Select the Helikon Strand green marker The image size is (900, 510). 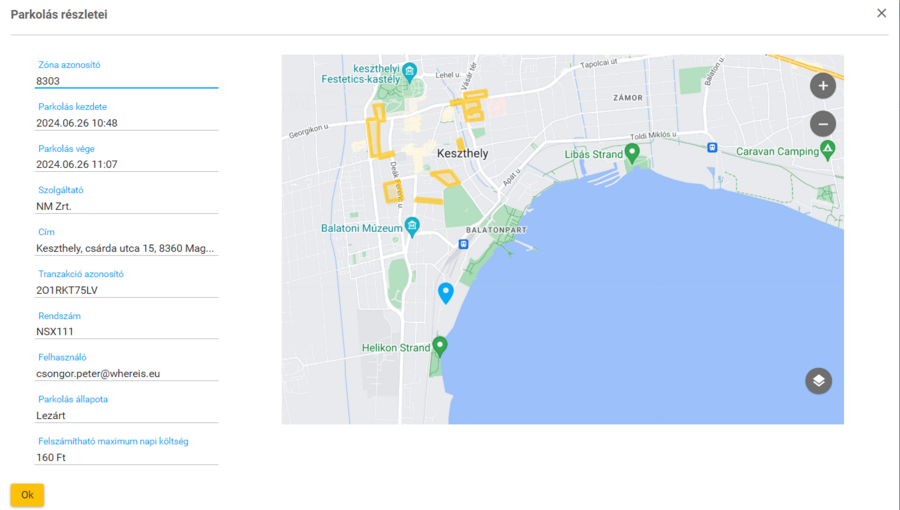pos(439,346)
